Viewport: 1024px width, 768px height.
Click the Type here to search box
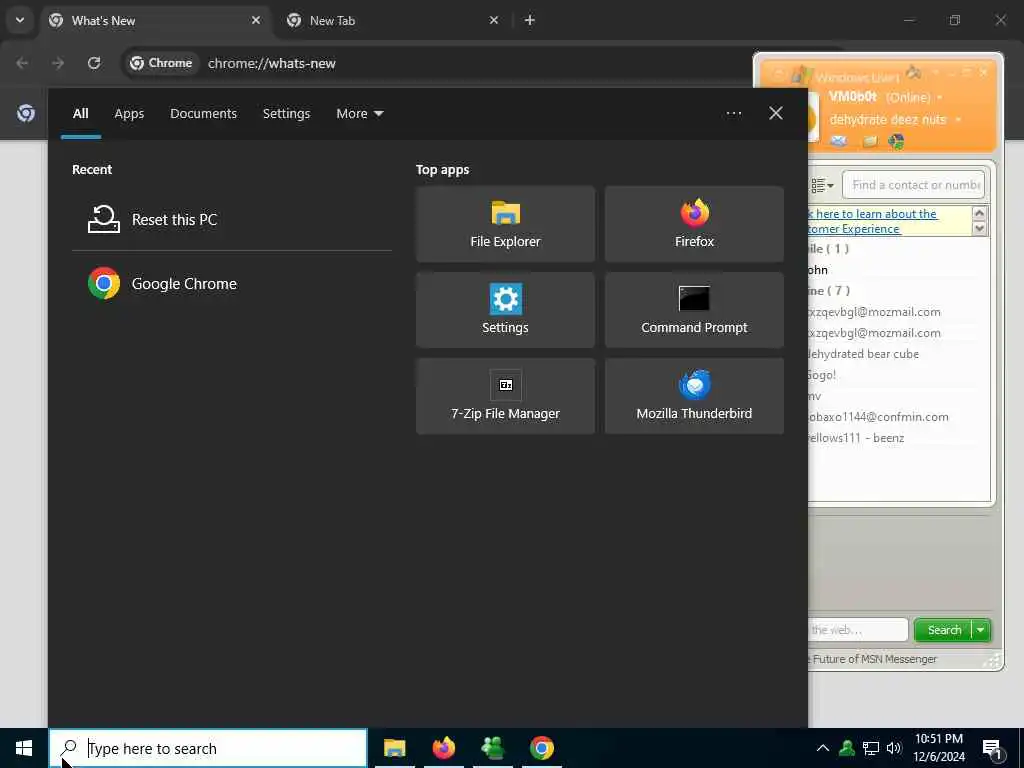[209, 748]
